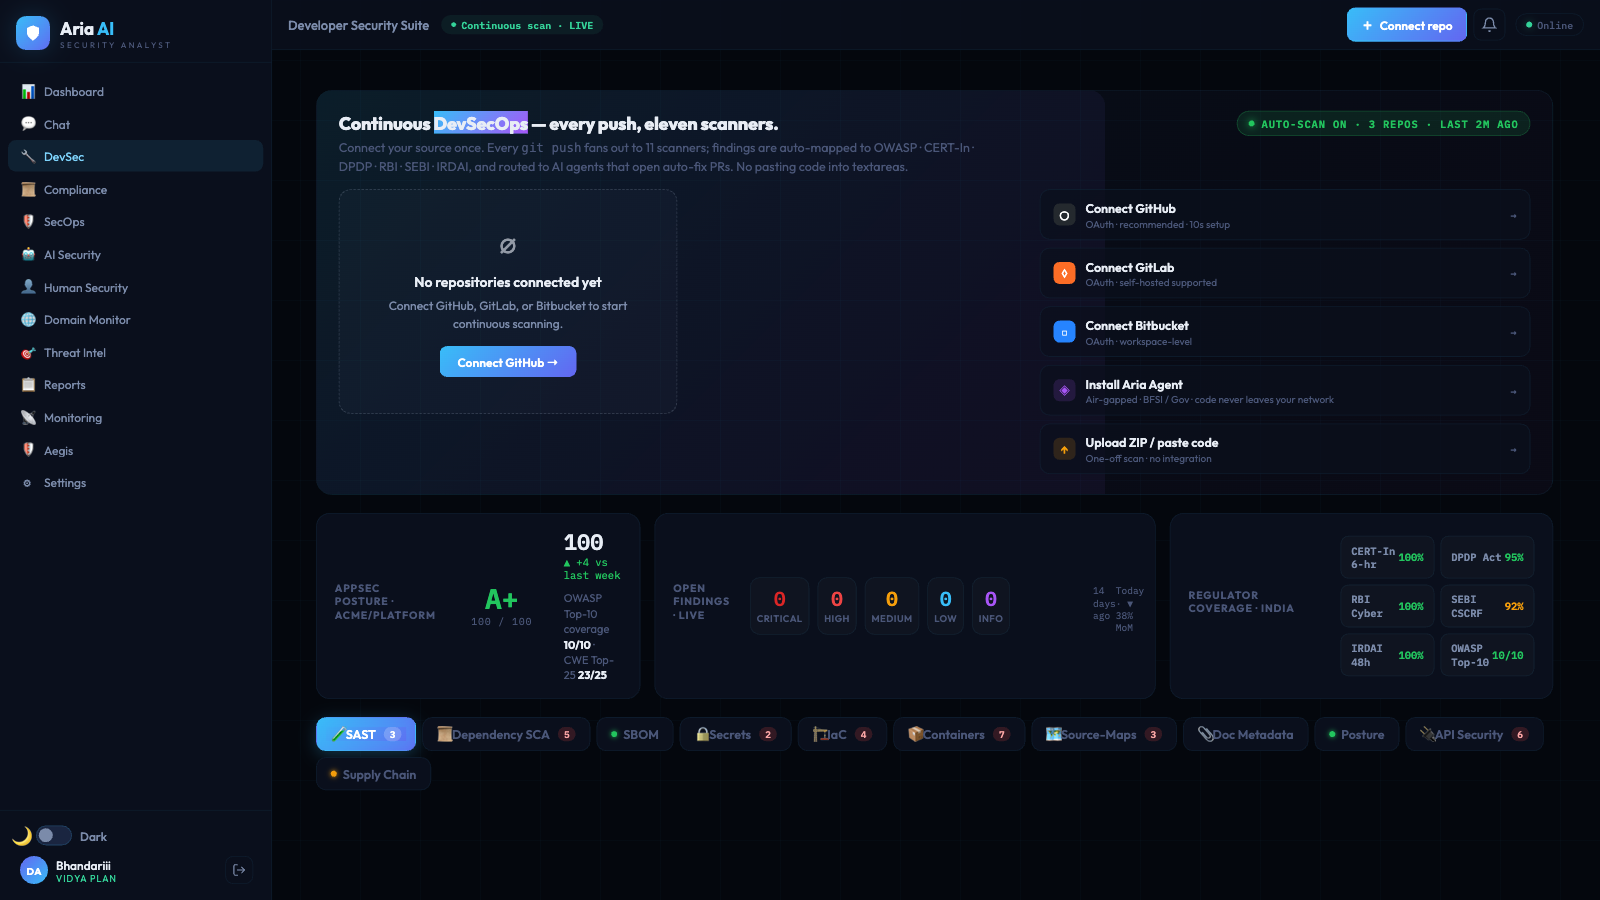Click the DA user avatar

pyautogui.click(x=34, y=871)
